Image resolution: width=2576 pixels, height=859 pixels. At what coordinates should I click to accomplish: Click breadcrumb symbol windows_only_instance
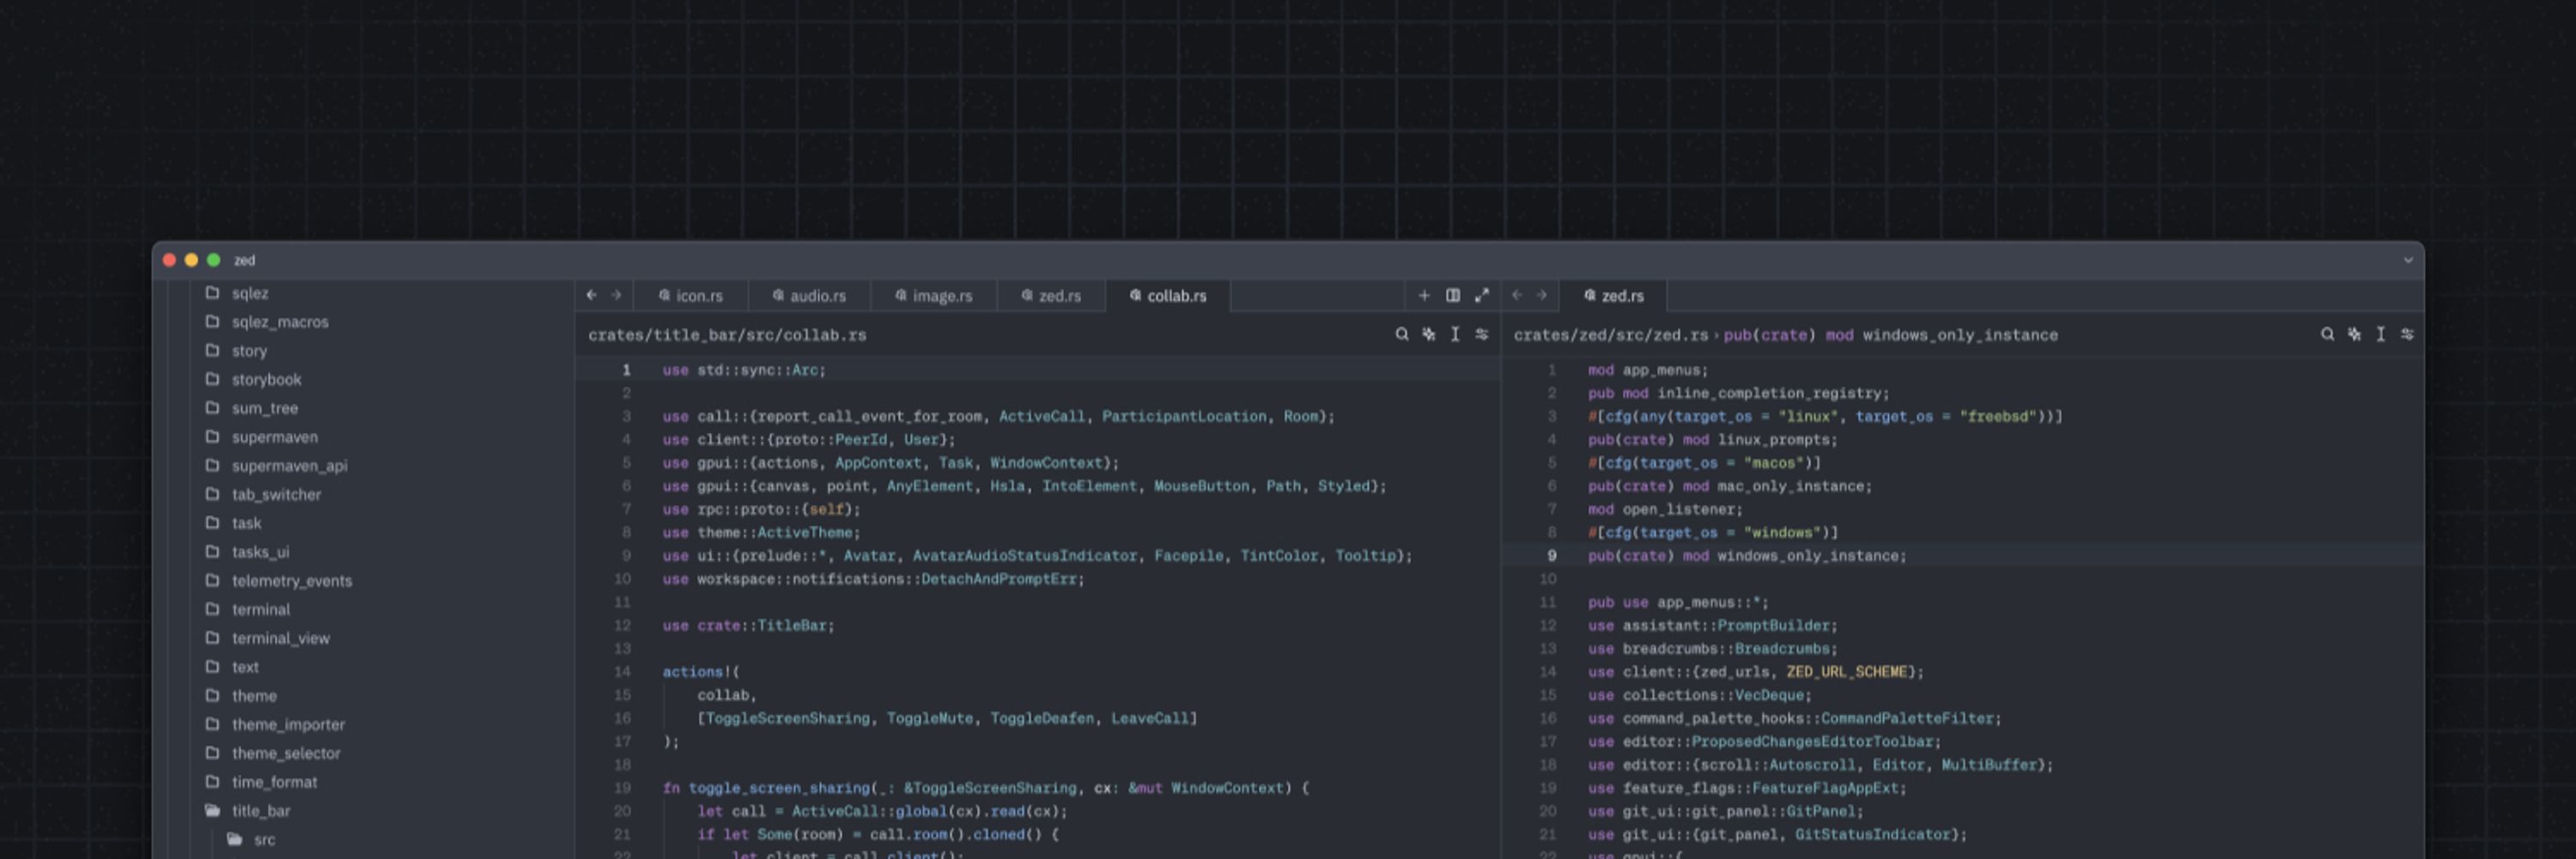[x=1960, y=335]
